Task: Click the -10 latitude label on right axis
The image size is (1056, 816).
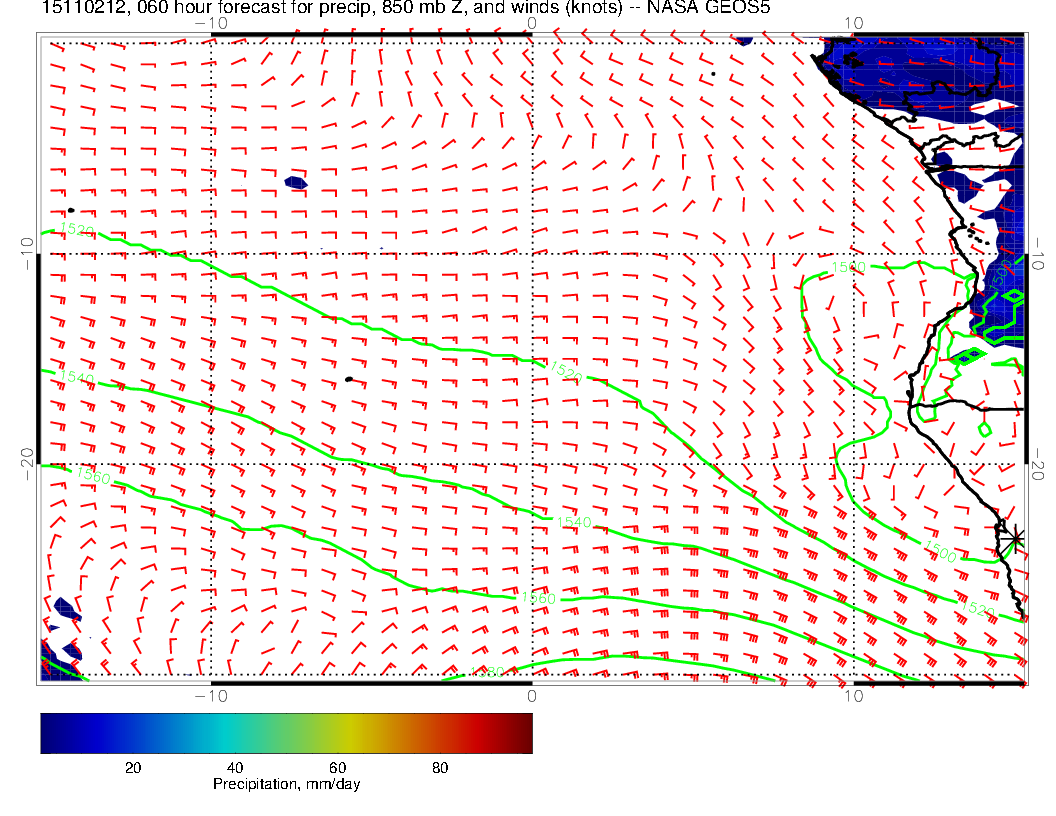Action: 1040,248
